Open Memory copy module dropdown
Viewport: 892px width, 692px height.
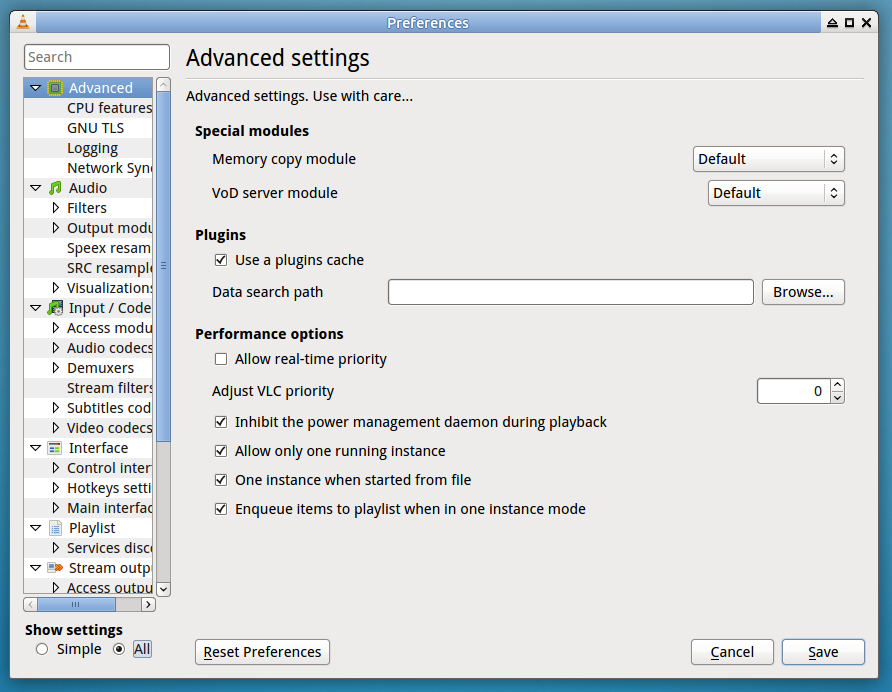(769, 159)
